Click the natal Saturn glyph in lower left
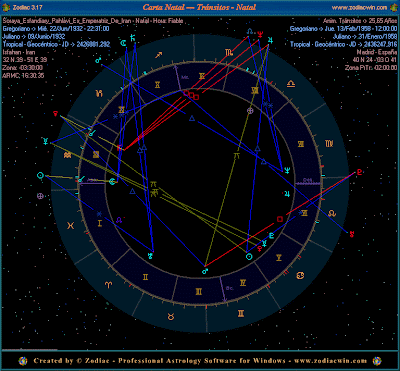The image size is (400, 371). tap(151, 256)
